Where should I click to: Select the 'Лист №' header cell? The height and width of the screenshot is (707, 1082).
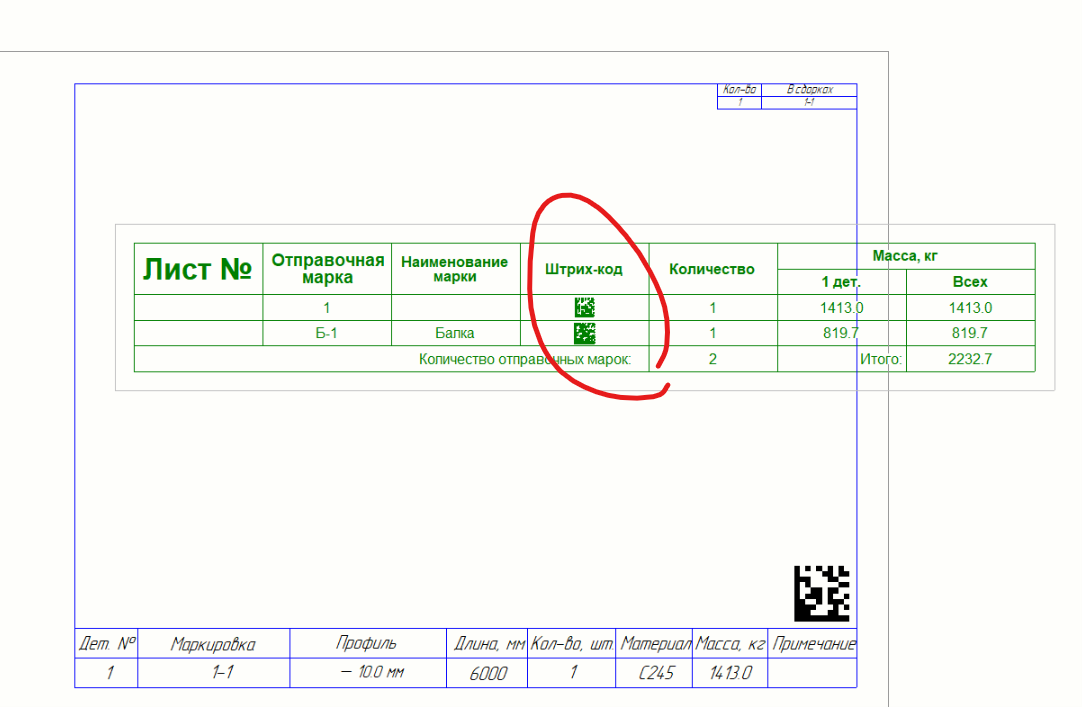198,268
